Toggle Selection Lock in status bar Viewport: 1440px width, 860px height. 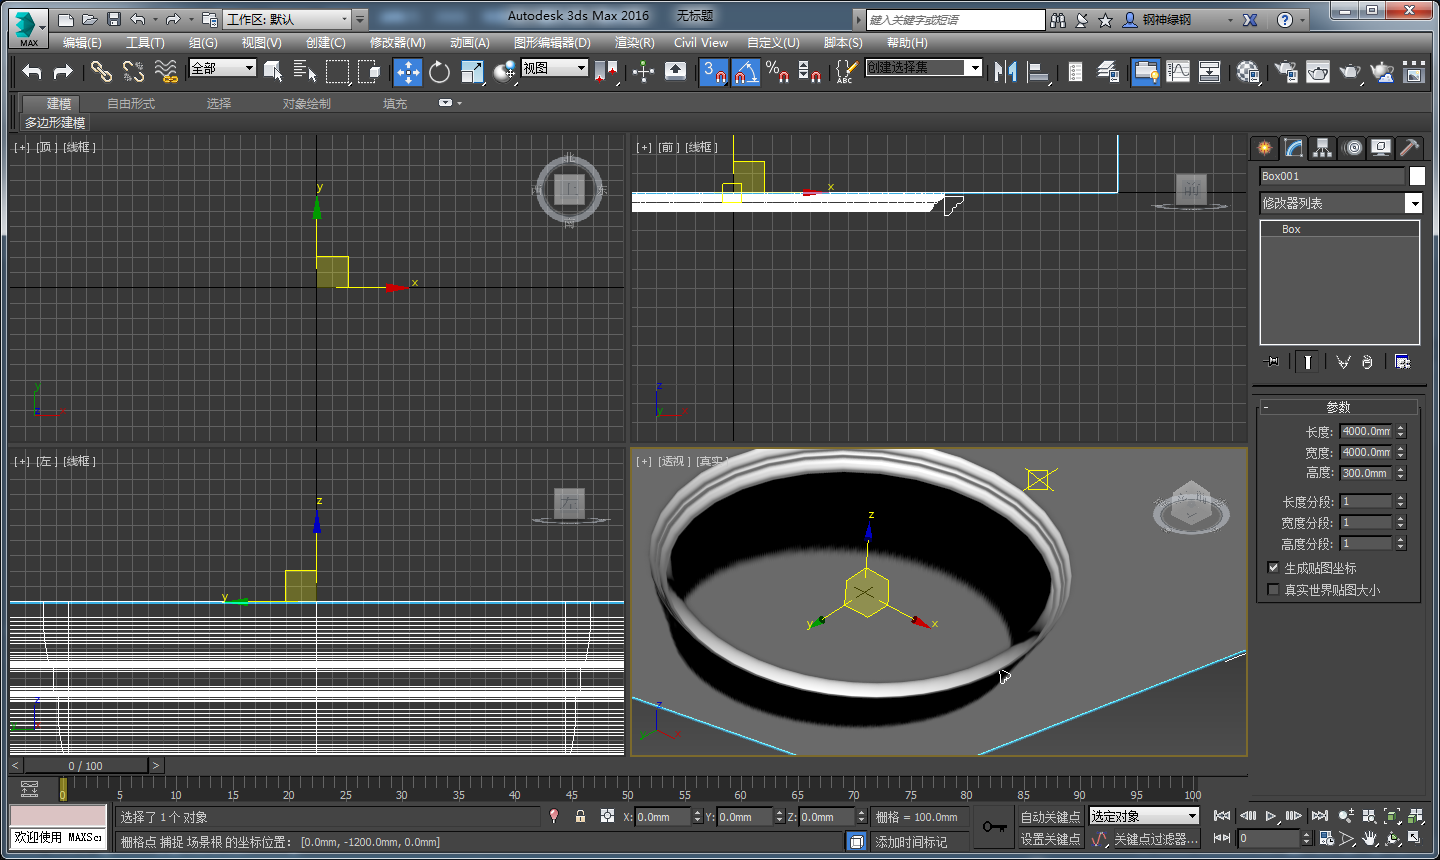(x=580, y=816)
